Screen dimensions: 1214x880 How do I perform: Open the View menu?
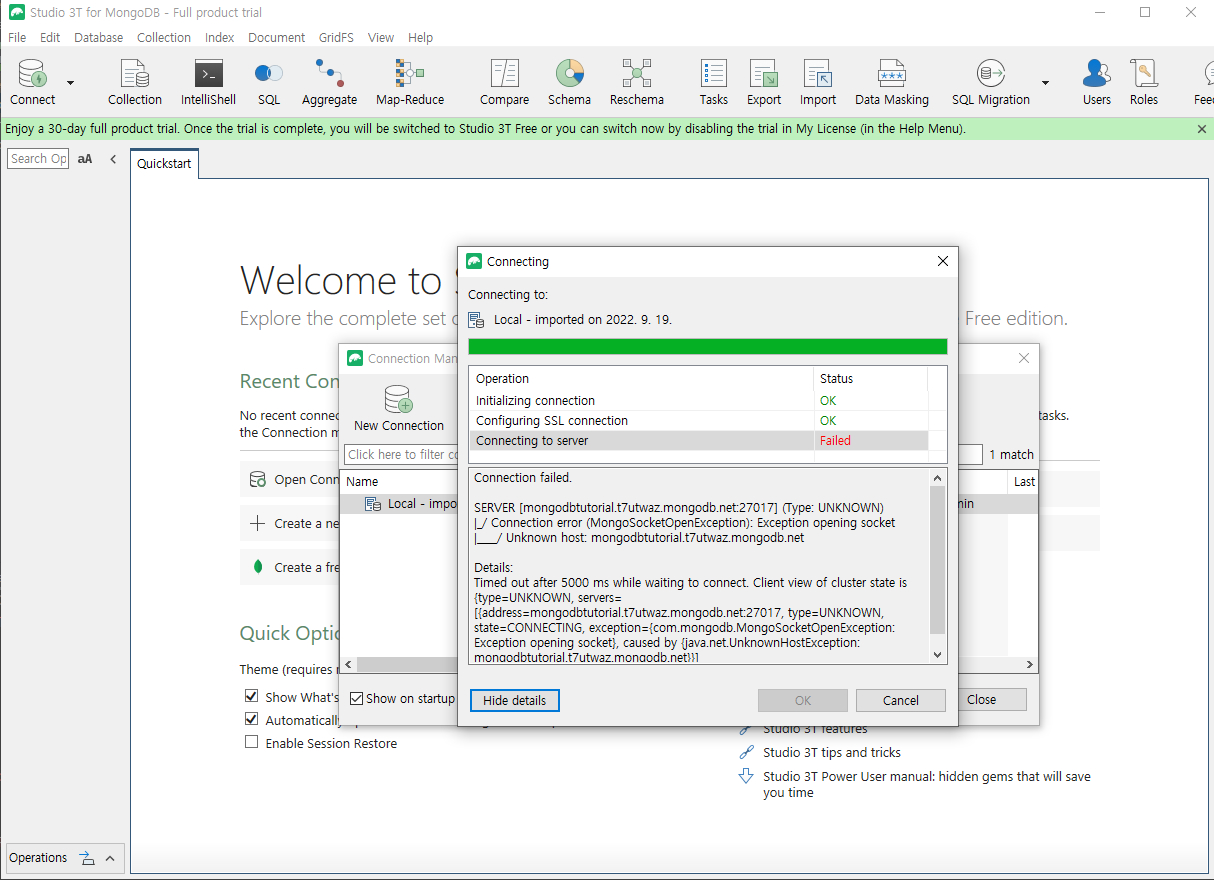(x=381, y=37)
